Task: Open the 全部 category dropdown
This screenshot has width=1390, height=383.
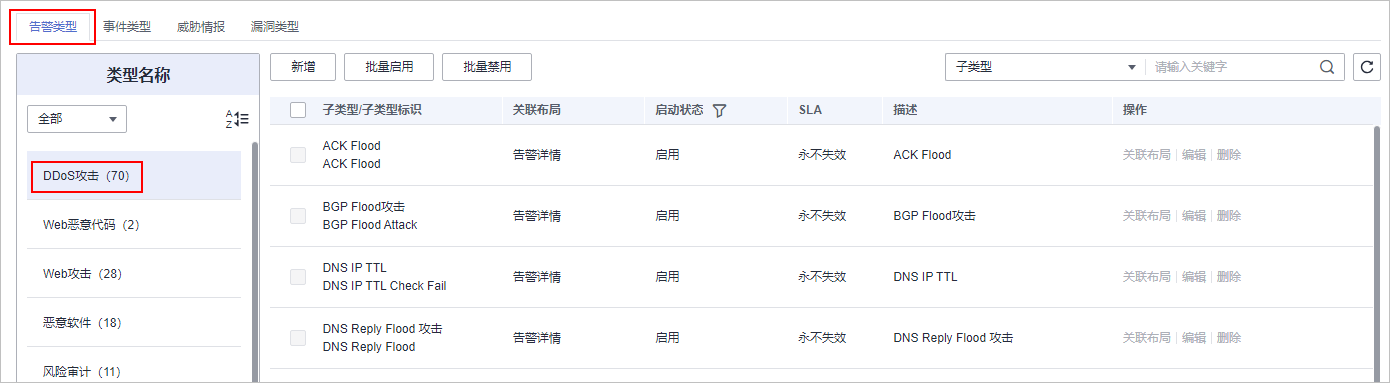Action: (x=77, y=119)
